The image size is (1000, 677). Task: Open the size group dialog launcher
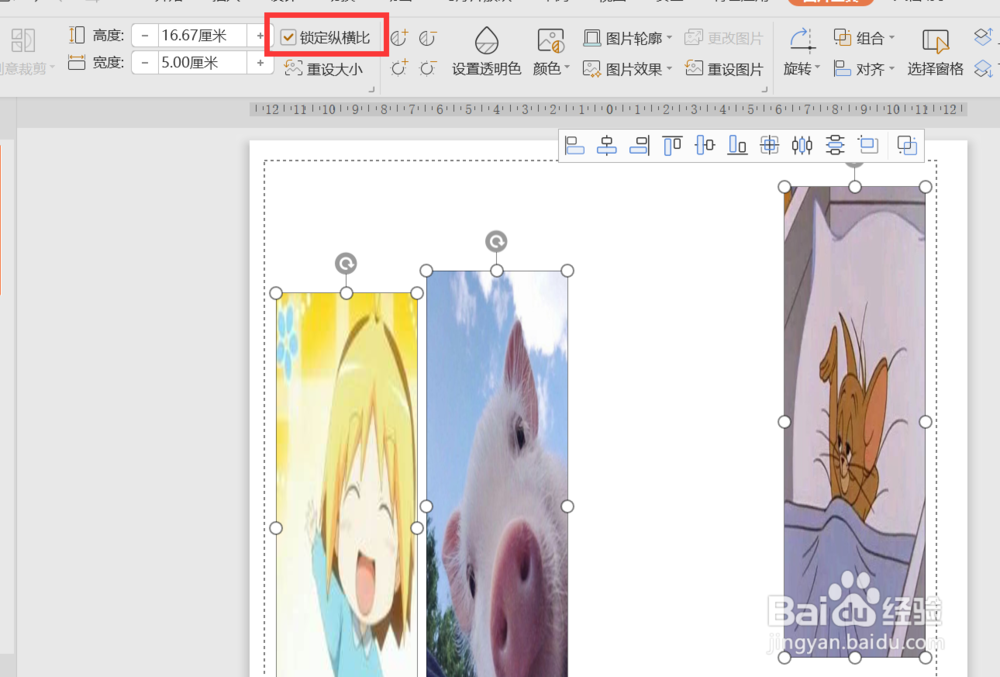371,89
